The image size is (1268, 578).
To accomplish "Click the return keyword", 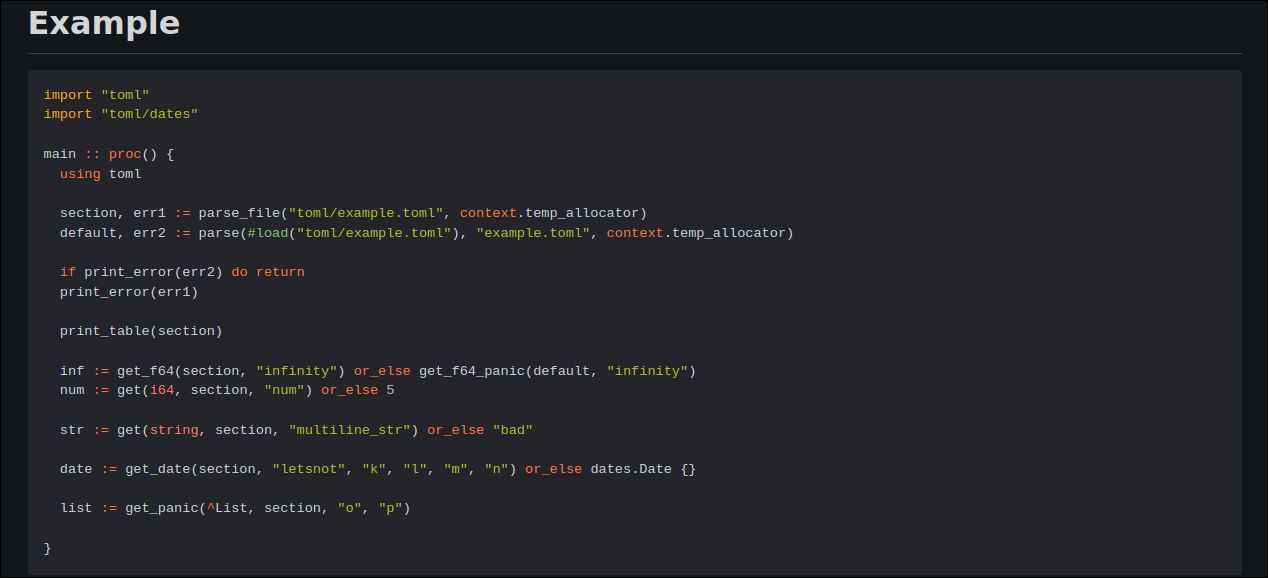I will point(280,272).
